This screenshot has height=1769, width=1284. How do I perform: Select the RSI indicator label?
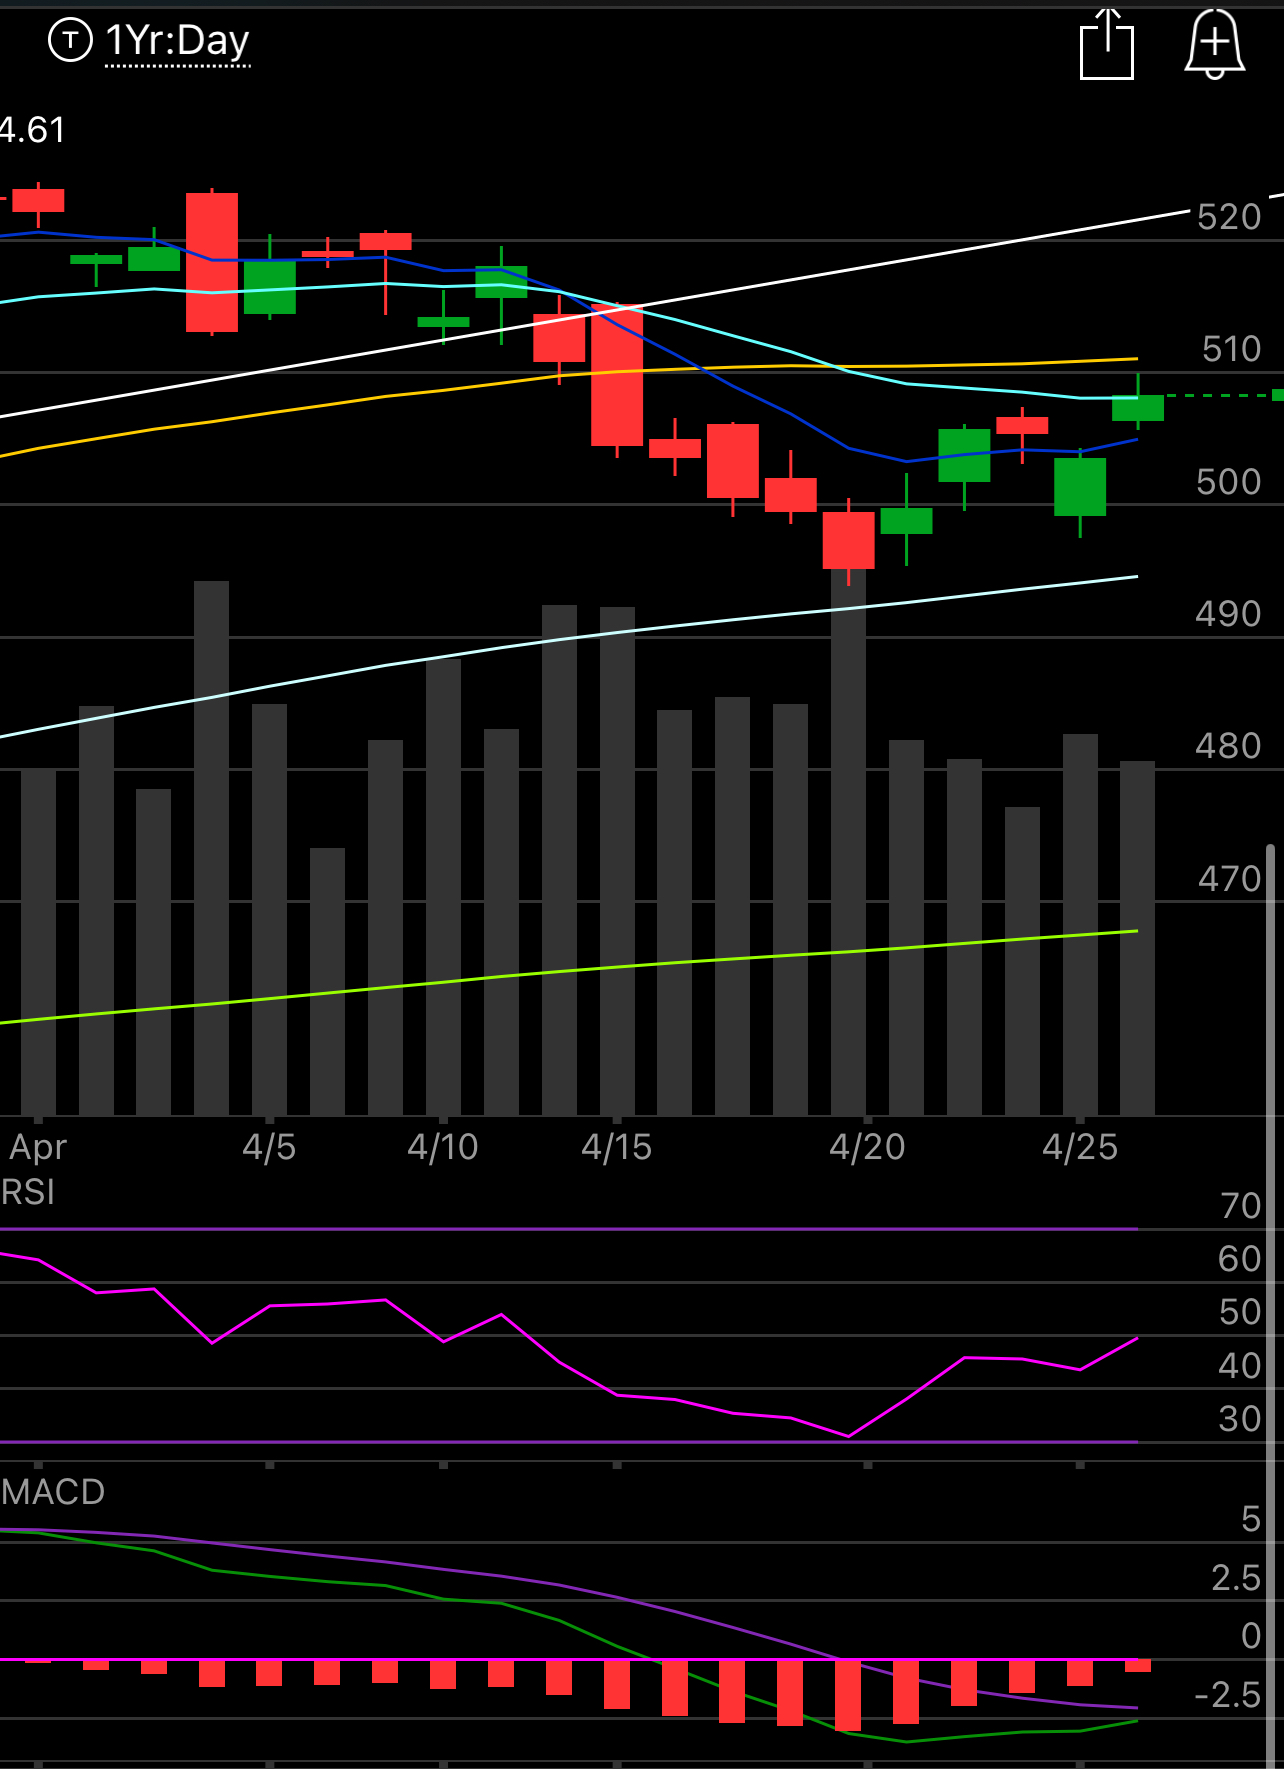click(28, 1192)
